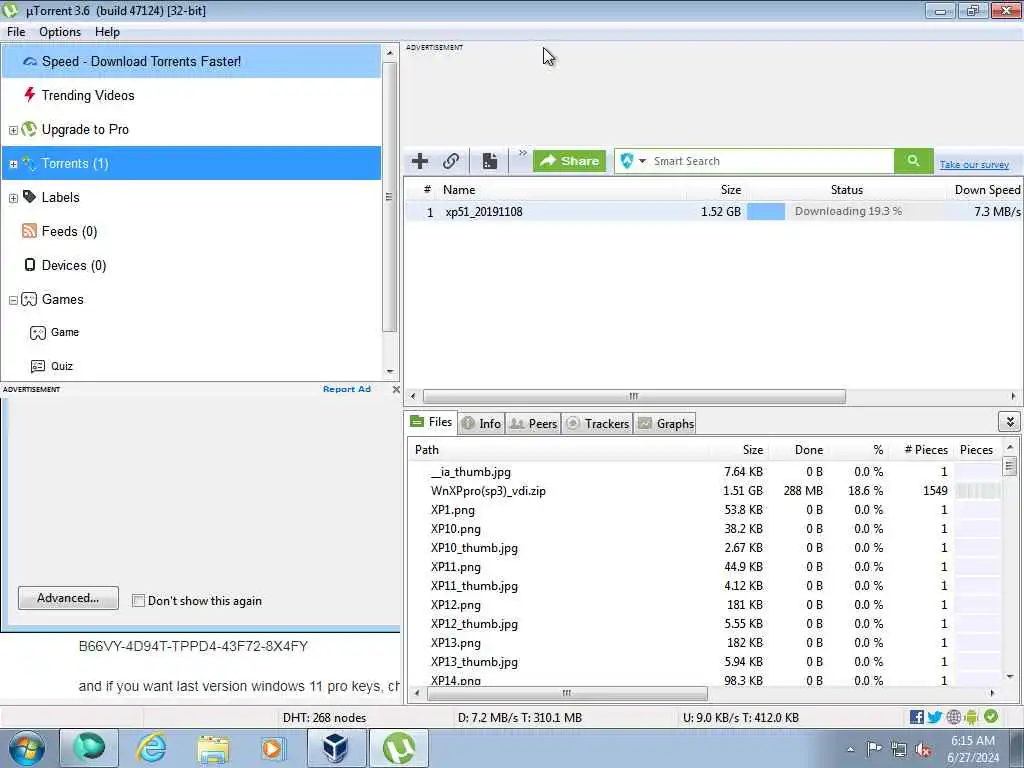
Task: Expand the Upgrade to Pro node
Action: click(x=13, y=130)
